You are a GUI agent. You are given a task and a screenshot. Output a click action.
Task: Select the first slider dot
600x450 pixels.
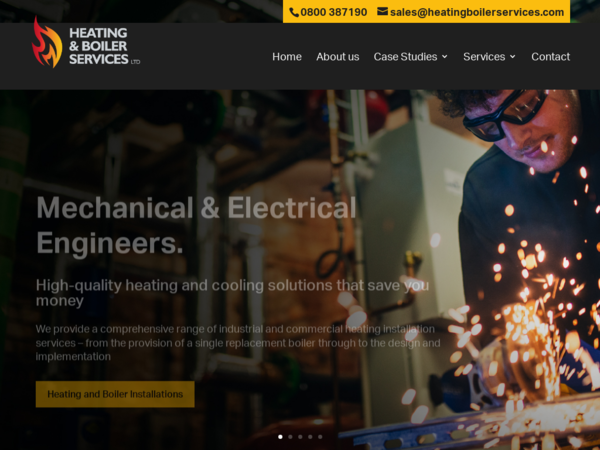click(280, 437)
